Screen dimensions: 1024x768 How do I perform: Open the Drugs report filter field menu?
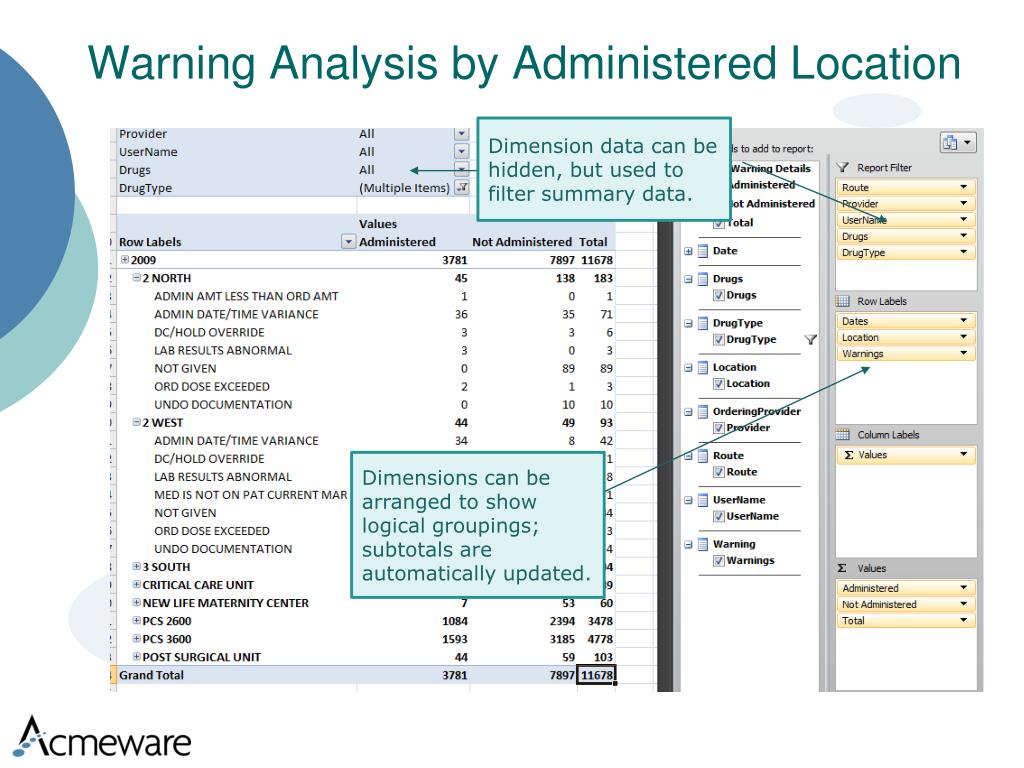pos(963,236)
